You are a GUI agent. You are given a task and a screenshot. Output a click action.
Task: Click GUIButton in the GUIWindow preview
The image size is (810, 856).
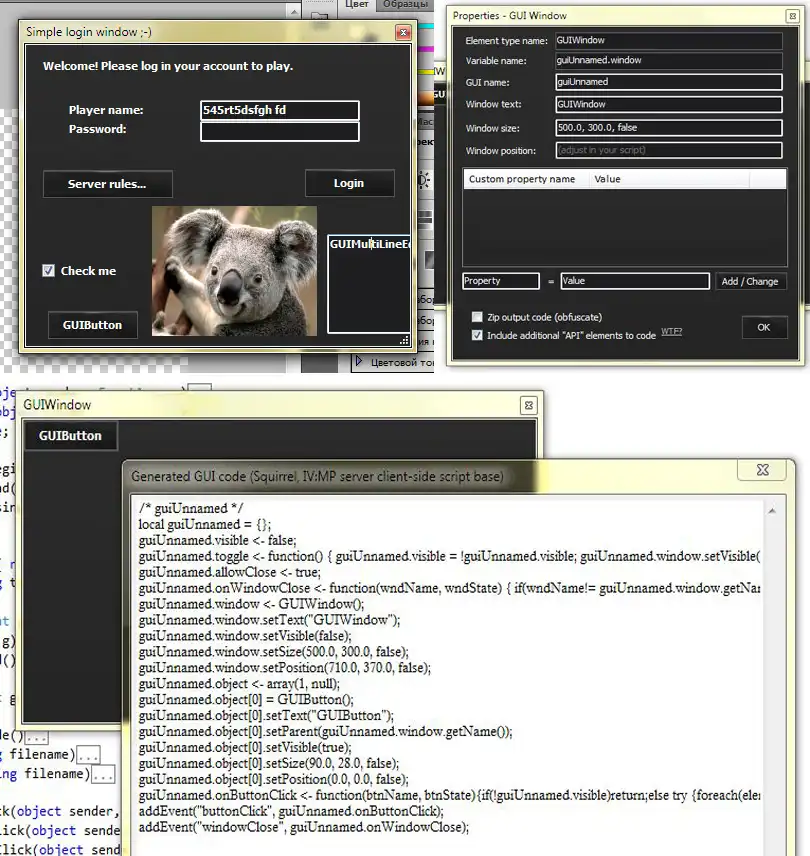tap(70, 436)
